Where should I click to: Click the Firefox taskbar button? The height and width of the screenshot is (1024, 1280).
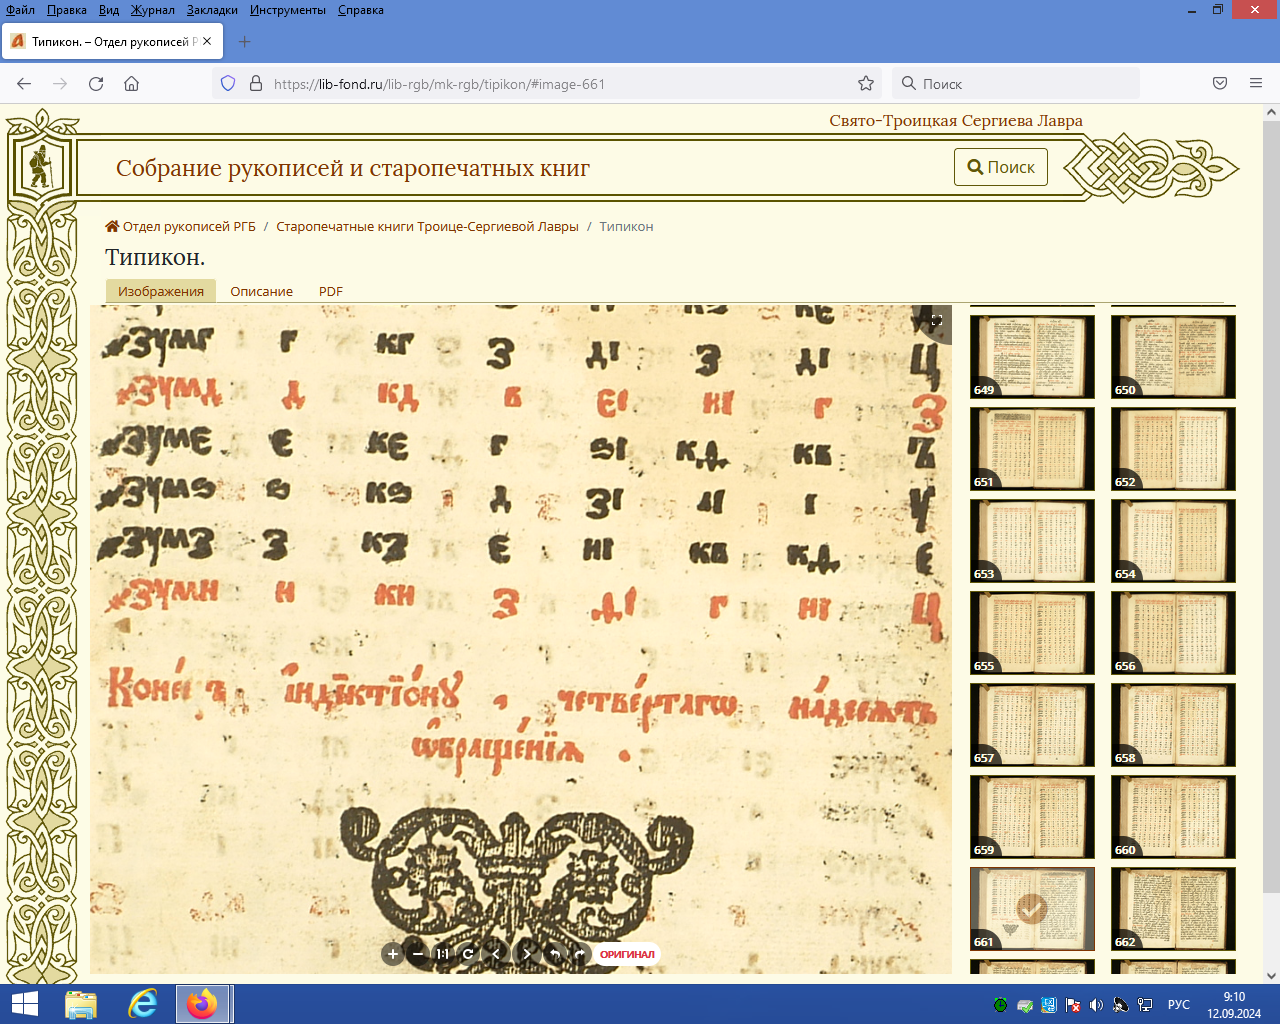204,1004
